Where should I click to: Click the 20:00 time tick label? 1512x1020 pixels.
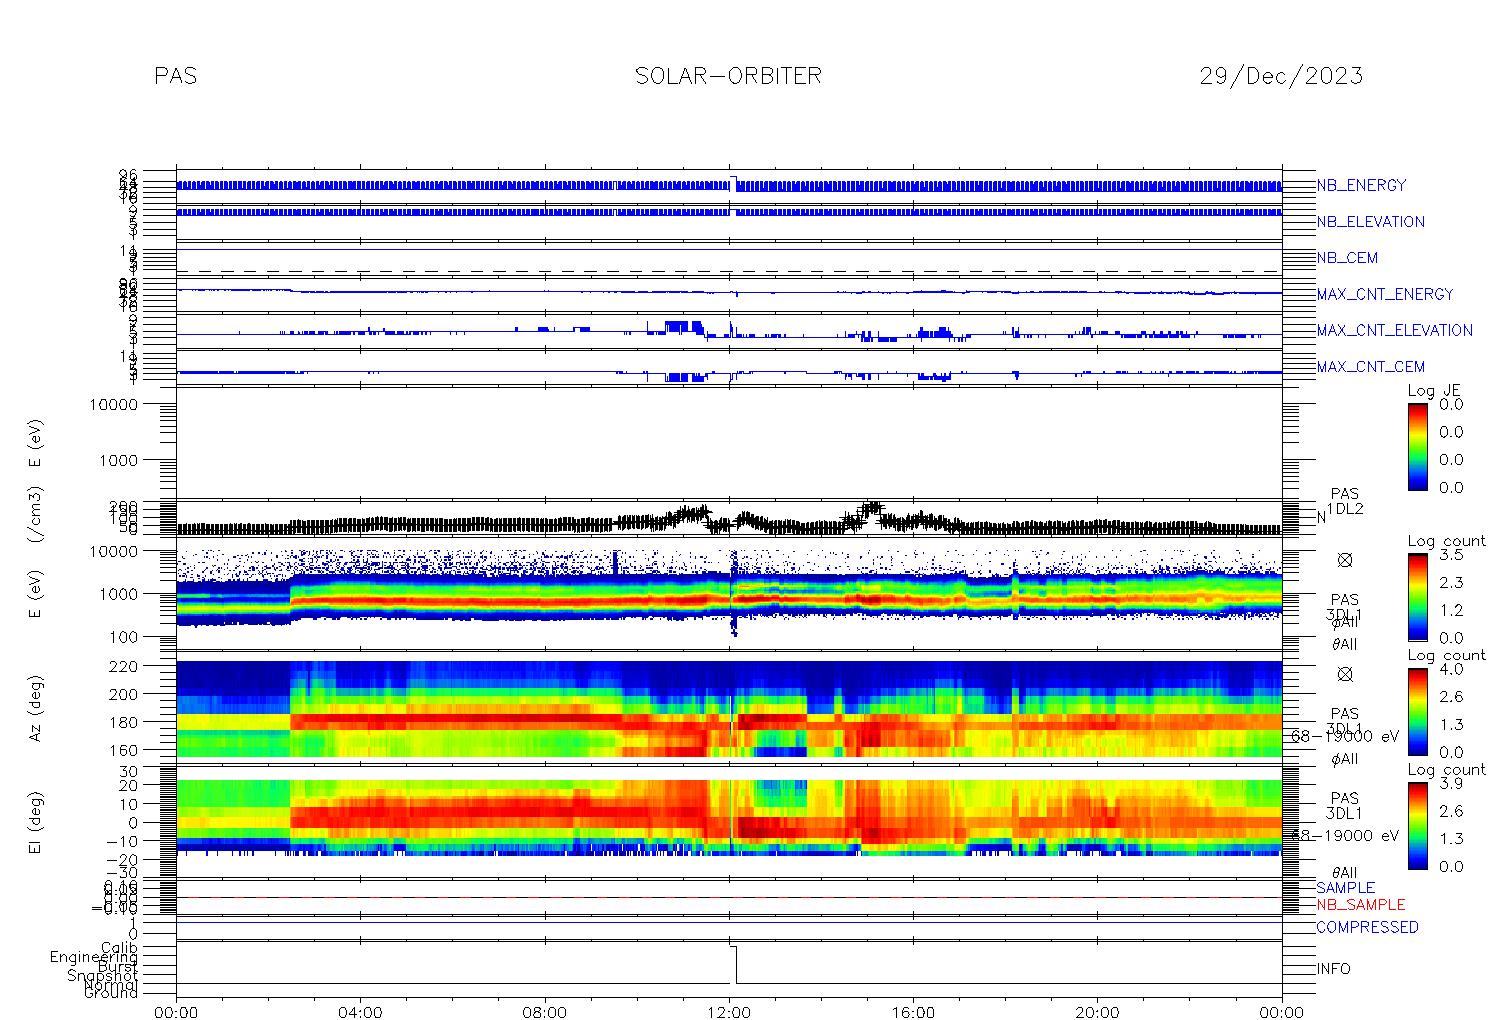[x=1097, y=1012]
